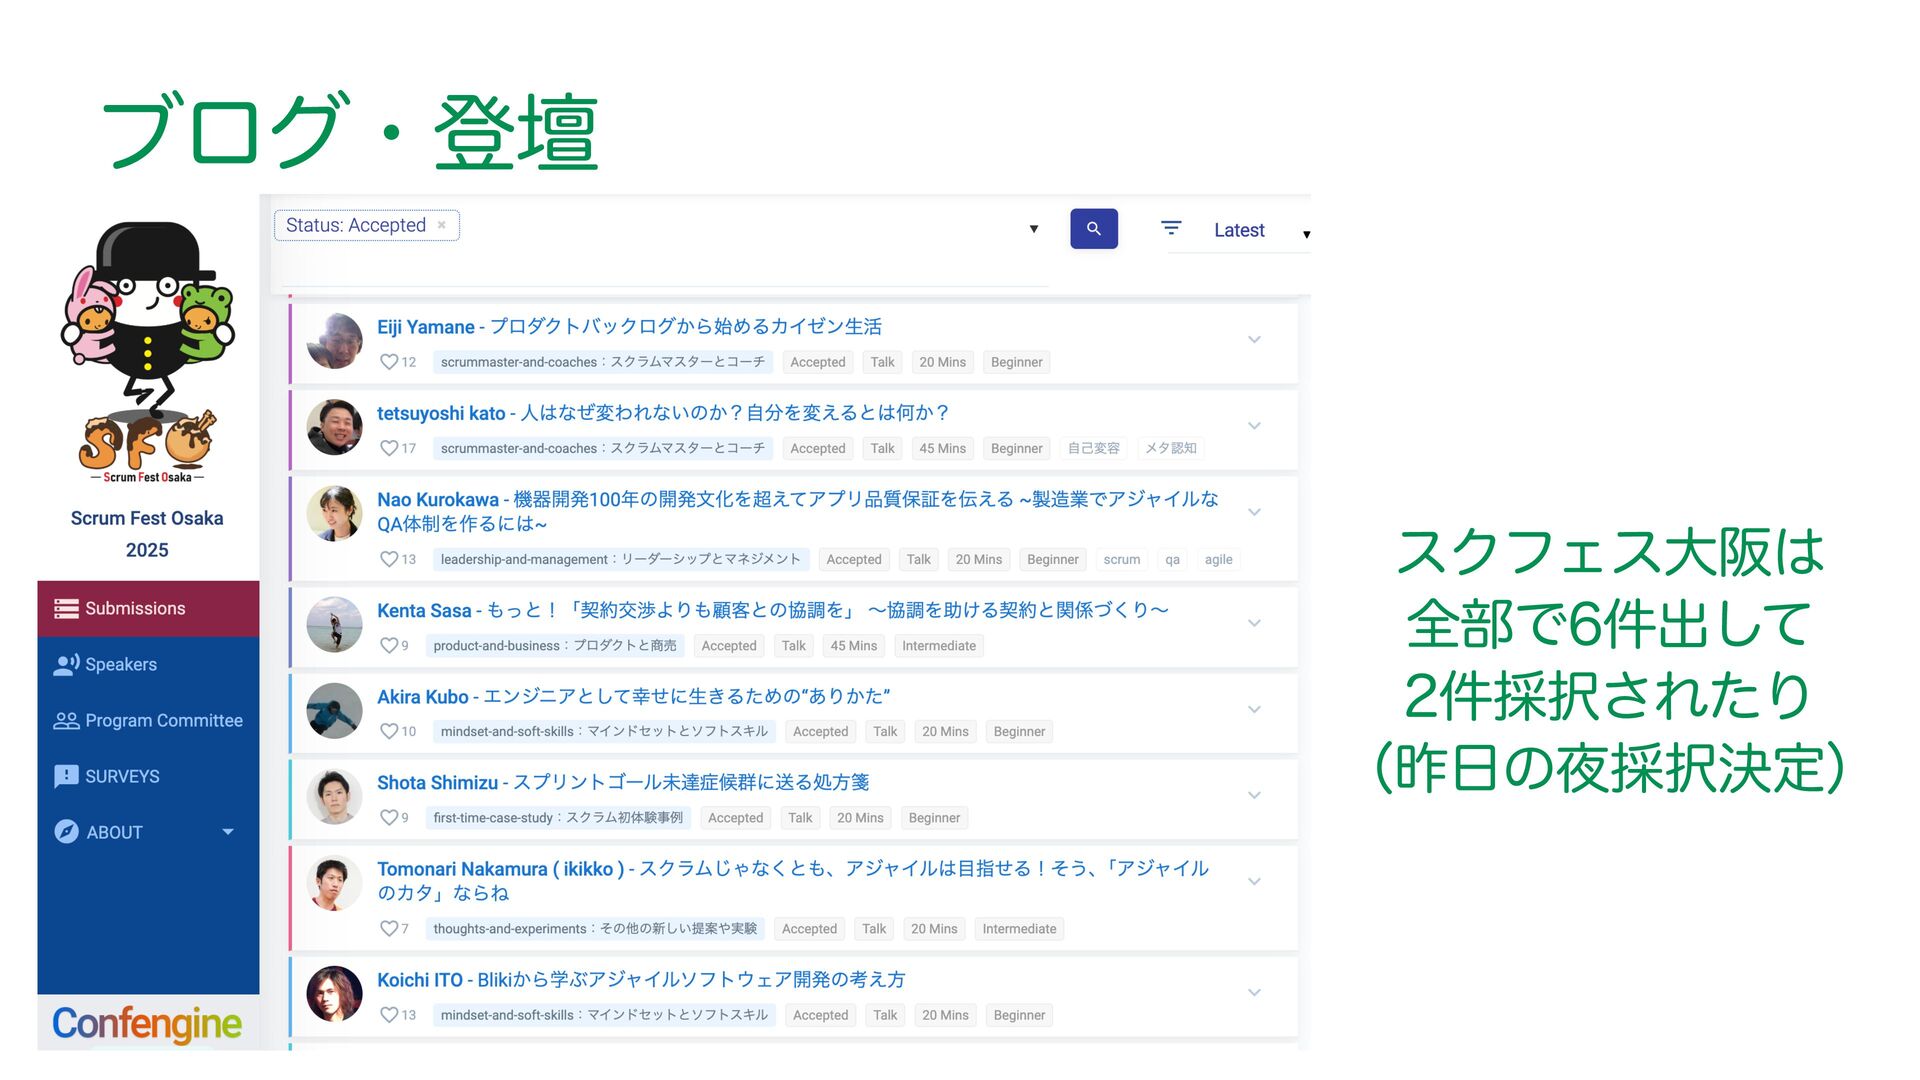This screenshot has width=1920, height=1080.
Task: Expand the Shota Shimizu submission chevron
Action: [x=1254, y=795]
